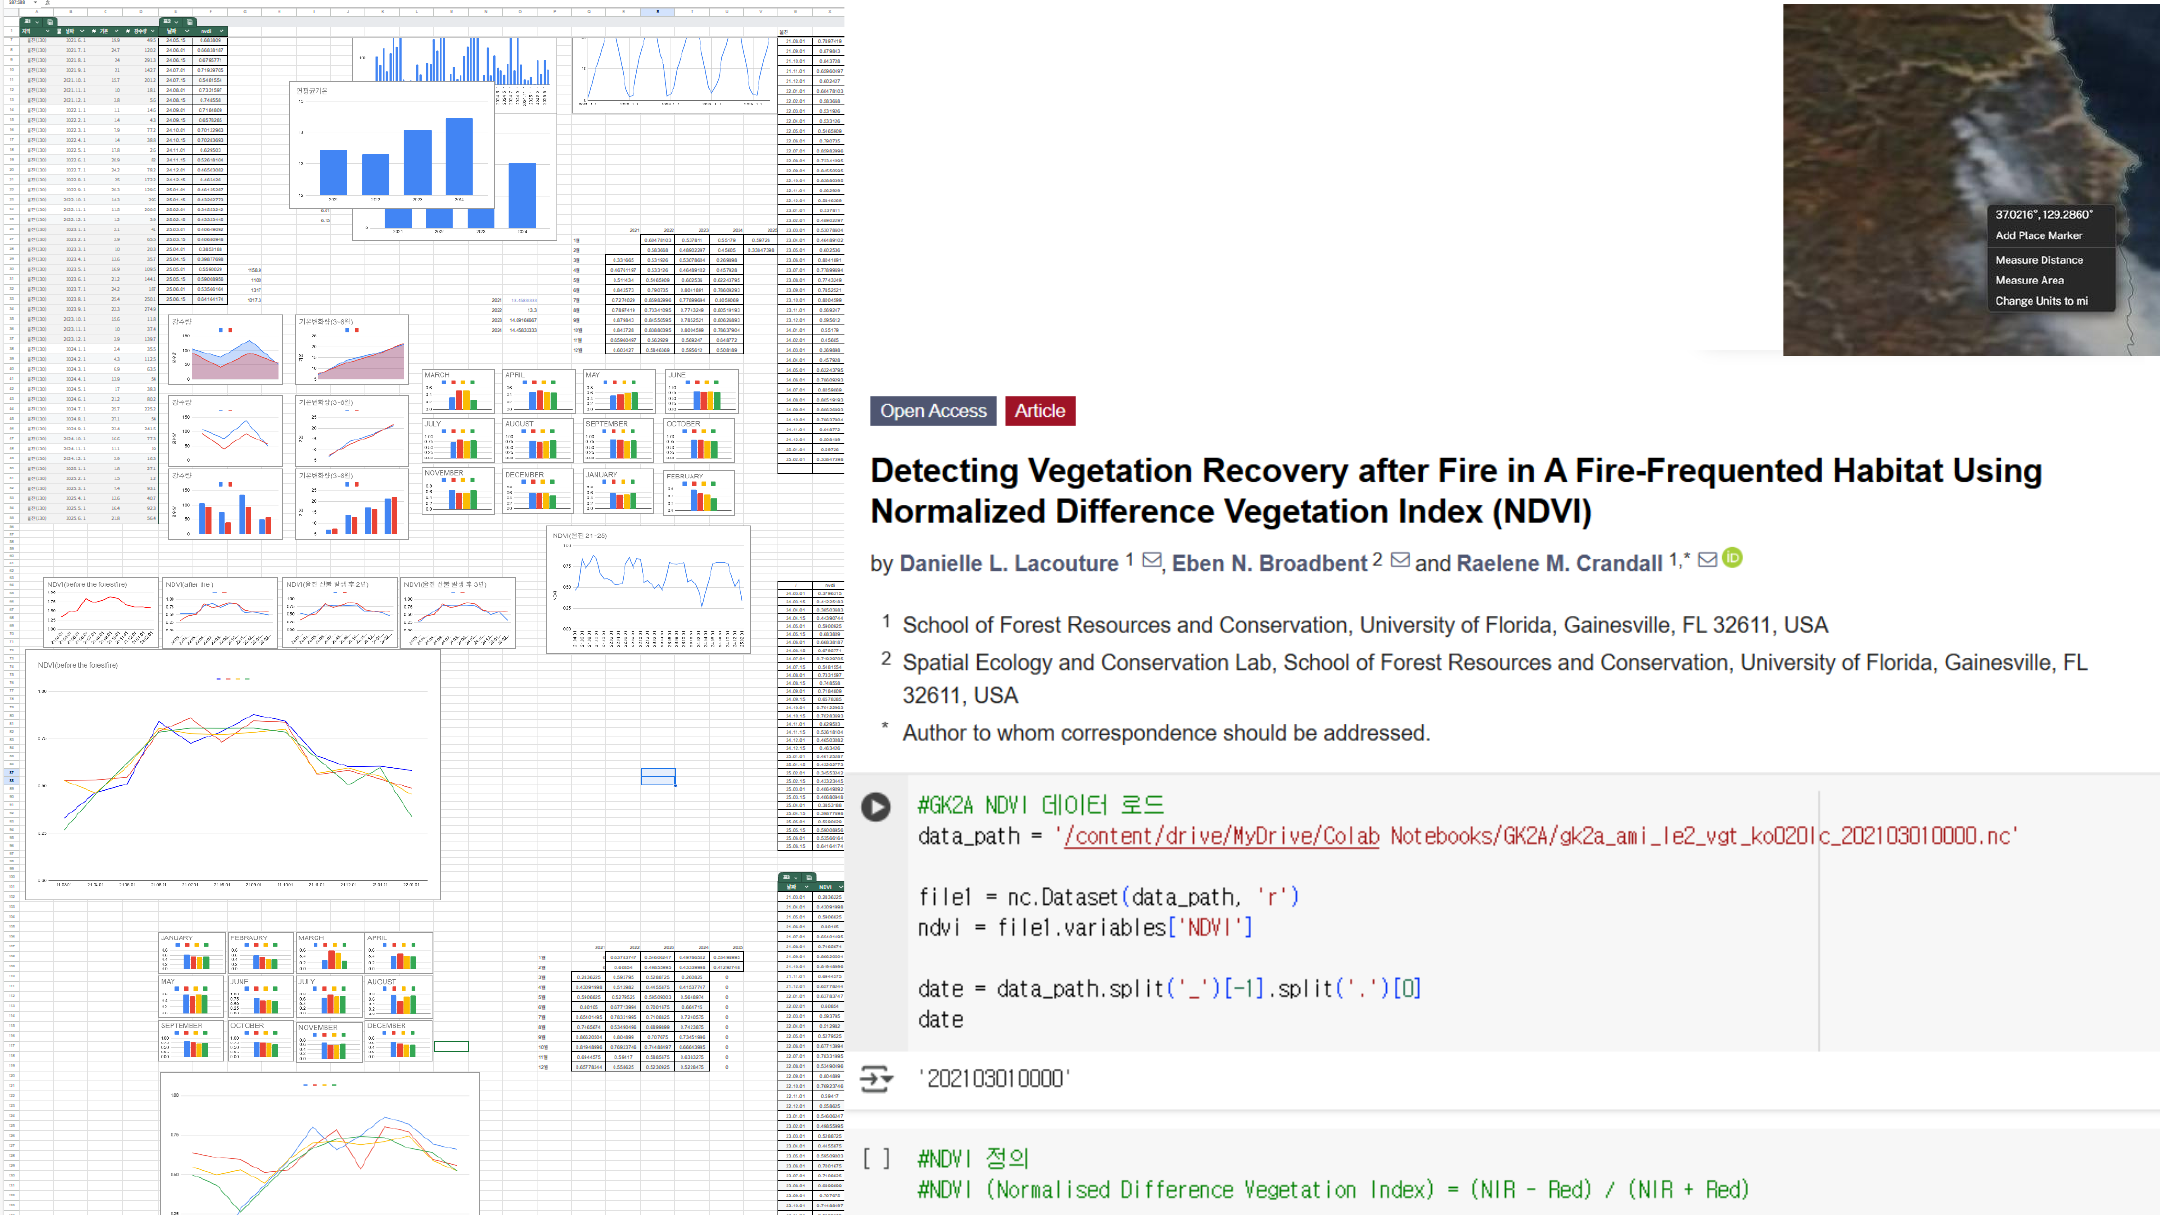Select Measure Area in map menu

pos(2029,280)
